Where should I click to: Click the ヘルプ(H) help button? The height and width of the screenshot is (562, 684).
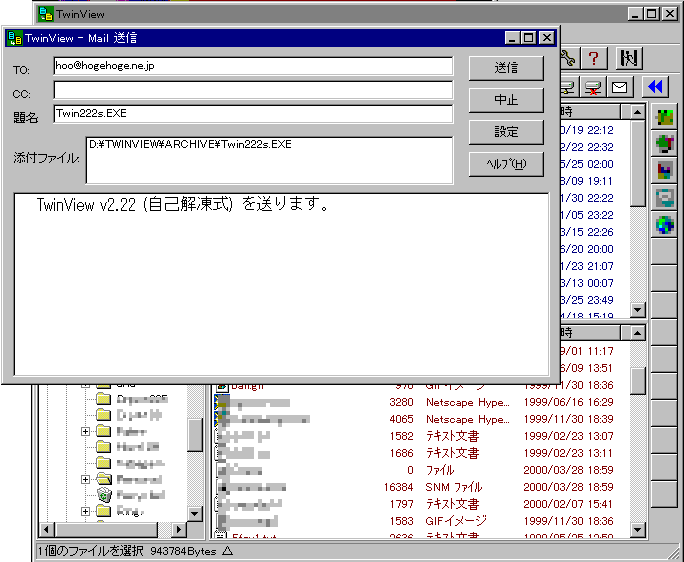(506, 164)
